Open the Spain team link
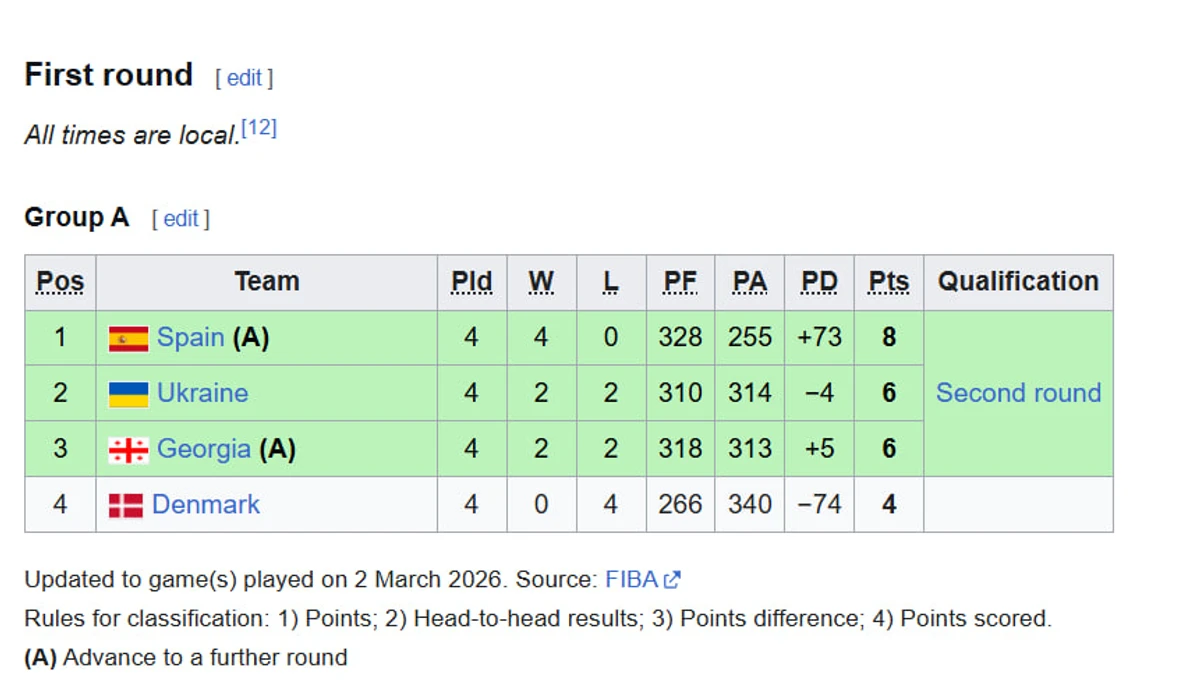The width and height of the screenshot is (1200, 682). pos(190,337)
